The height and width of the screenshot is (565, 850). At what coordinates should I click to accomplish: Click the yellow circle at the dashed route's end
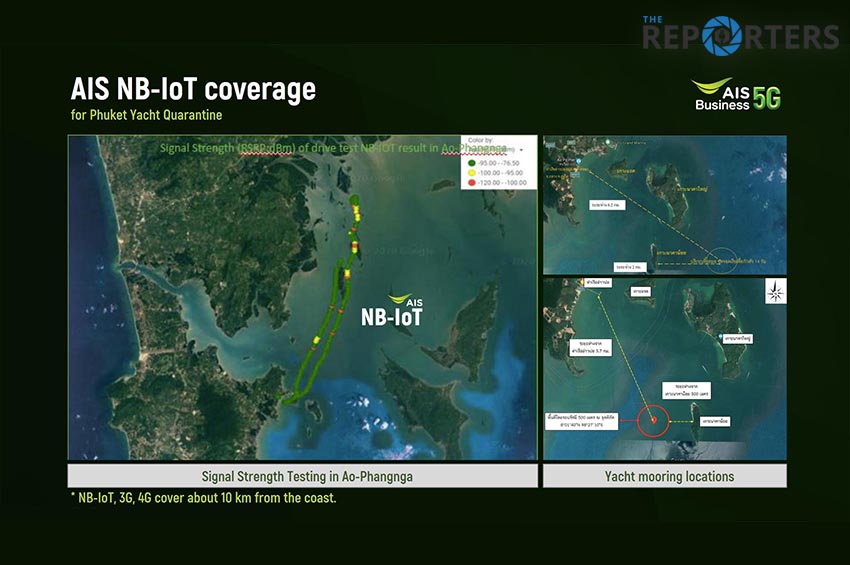pos(722,260)
